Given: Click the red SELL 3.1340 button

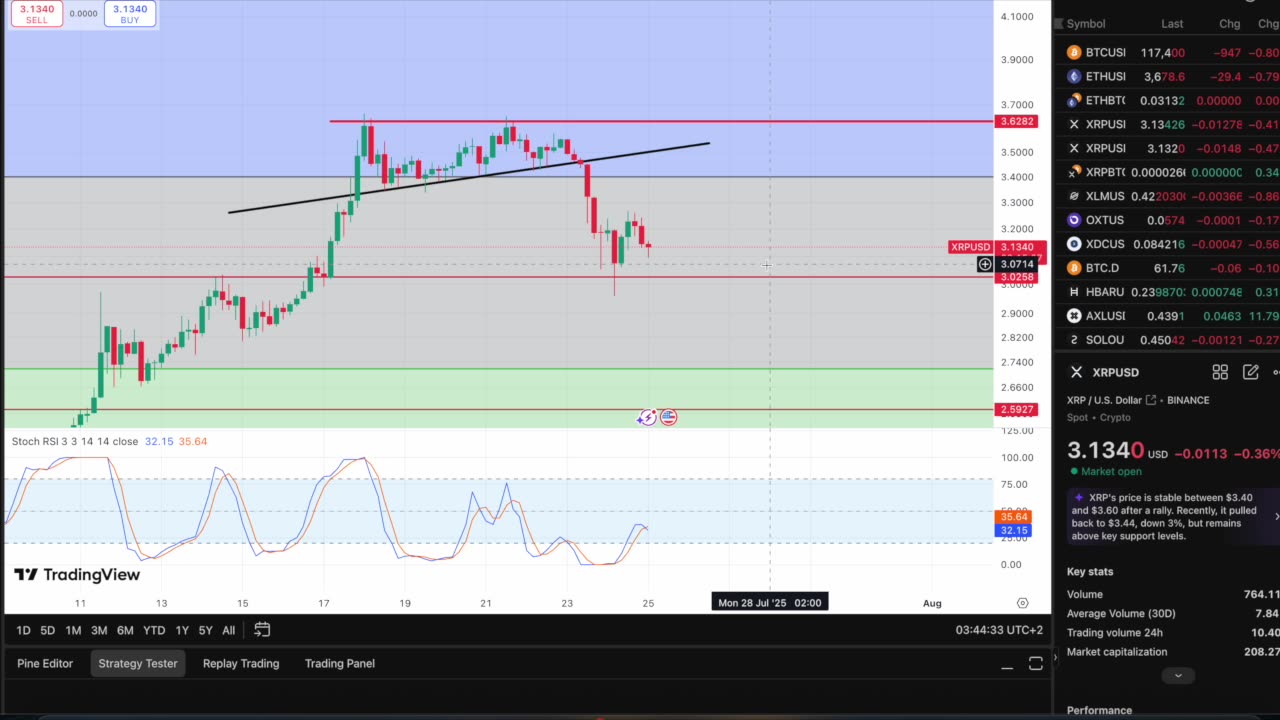Looking at the screenshot, I should pos(37,14).
